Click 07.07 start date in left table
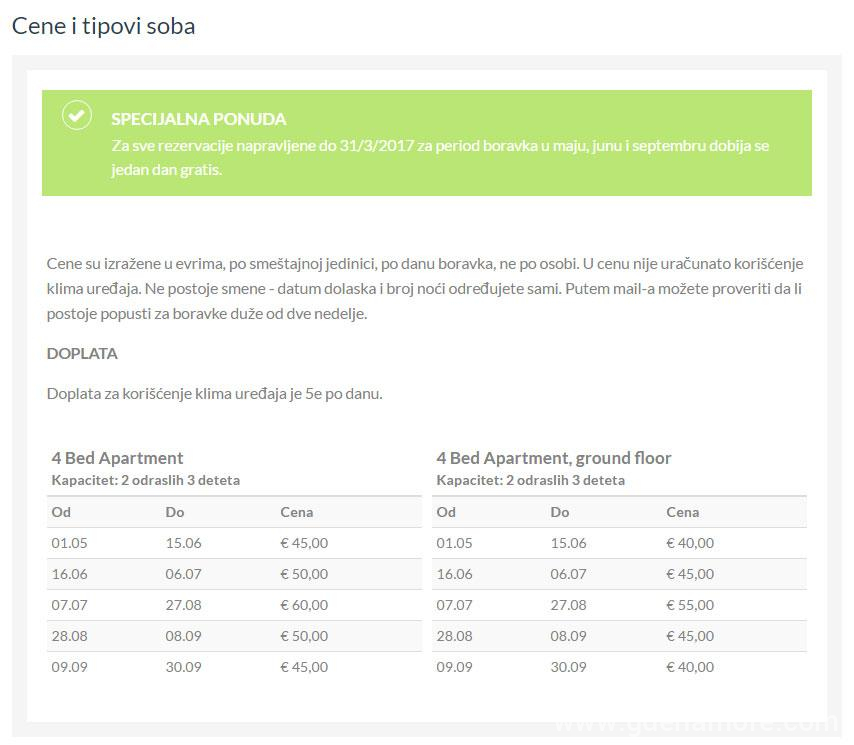 pyautogui.click(x=69, y=605)
